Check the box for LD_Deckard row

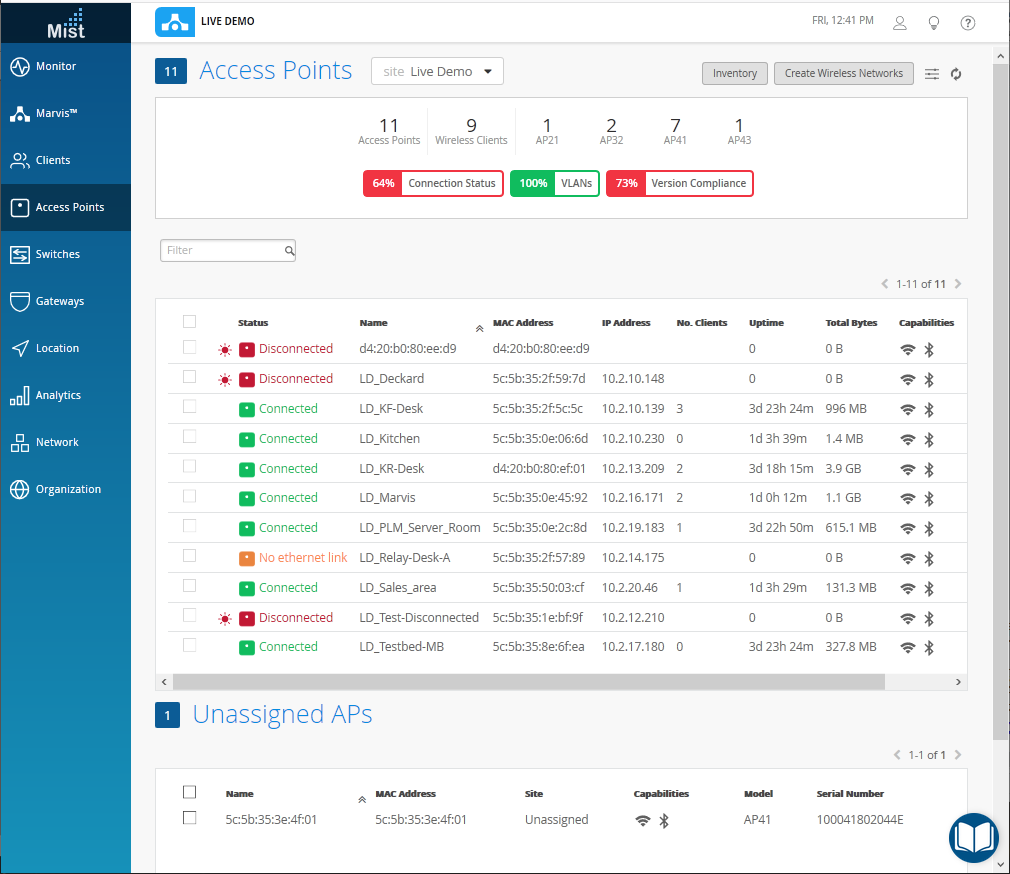pos(190,377)
